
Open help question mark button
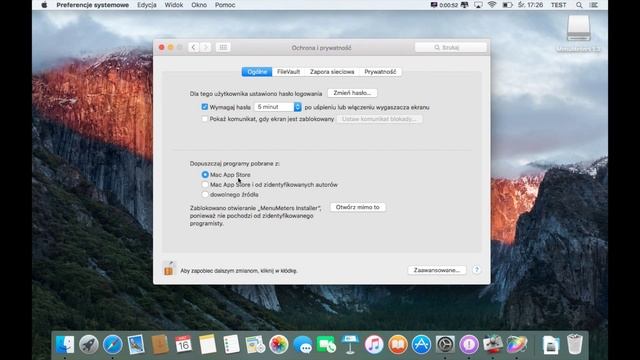(476, 270)
